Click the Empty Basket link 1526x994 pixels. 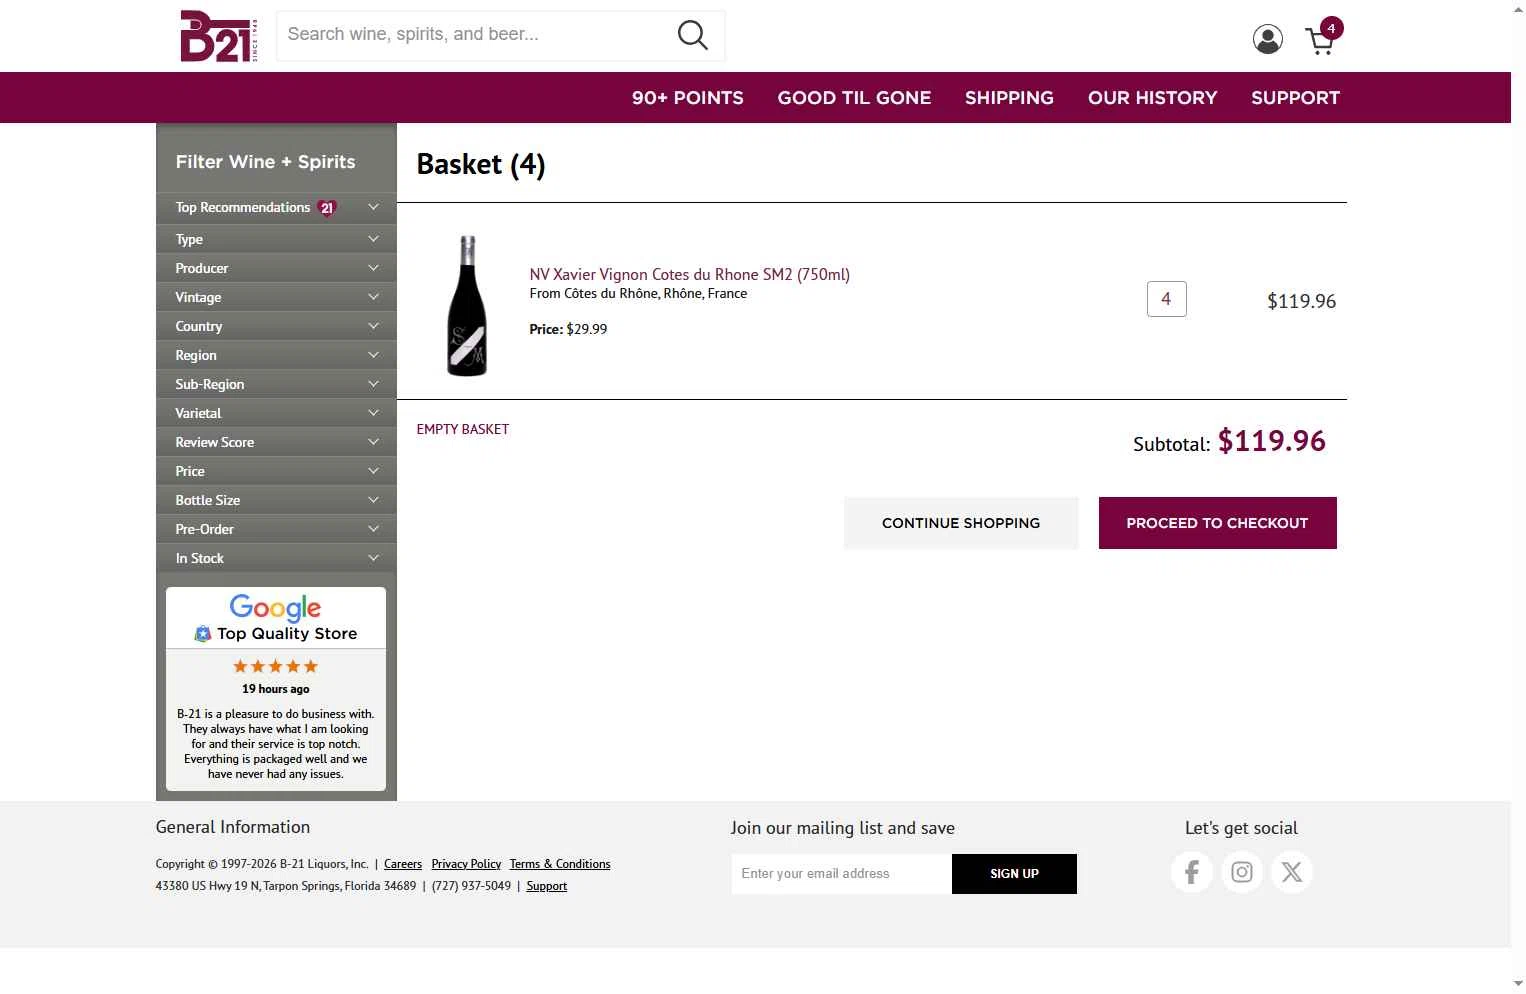click(x=462, y=429)
